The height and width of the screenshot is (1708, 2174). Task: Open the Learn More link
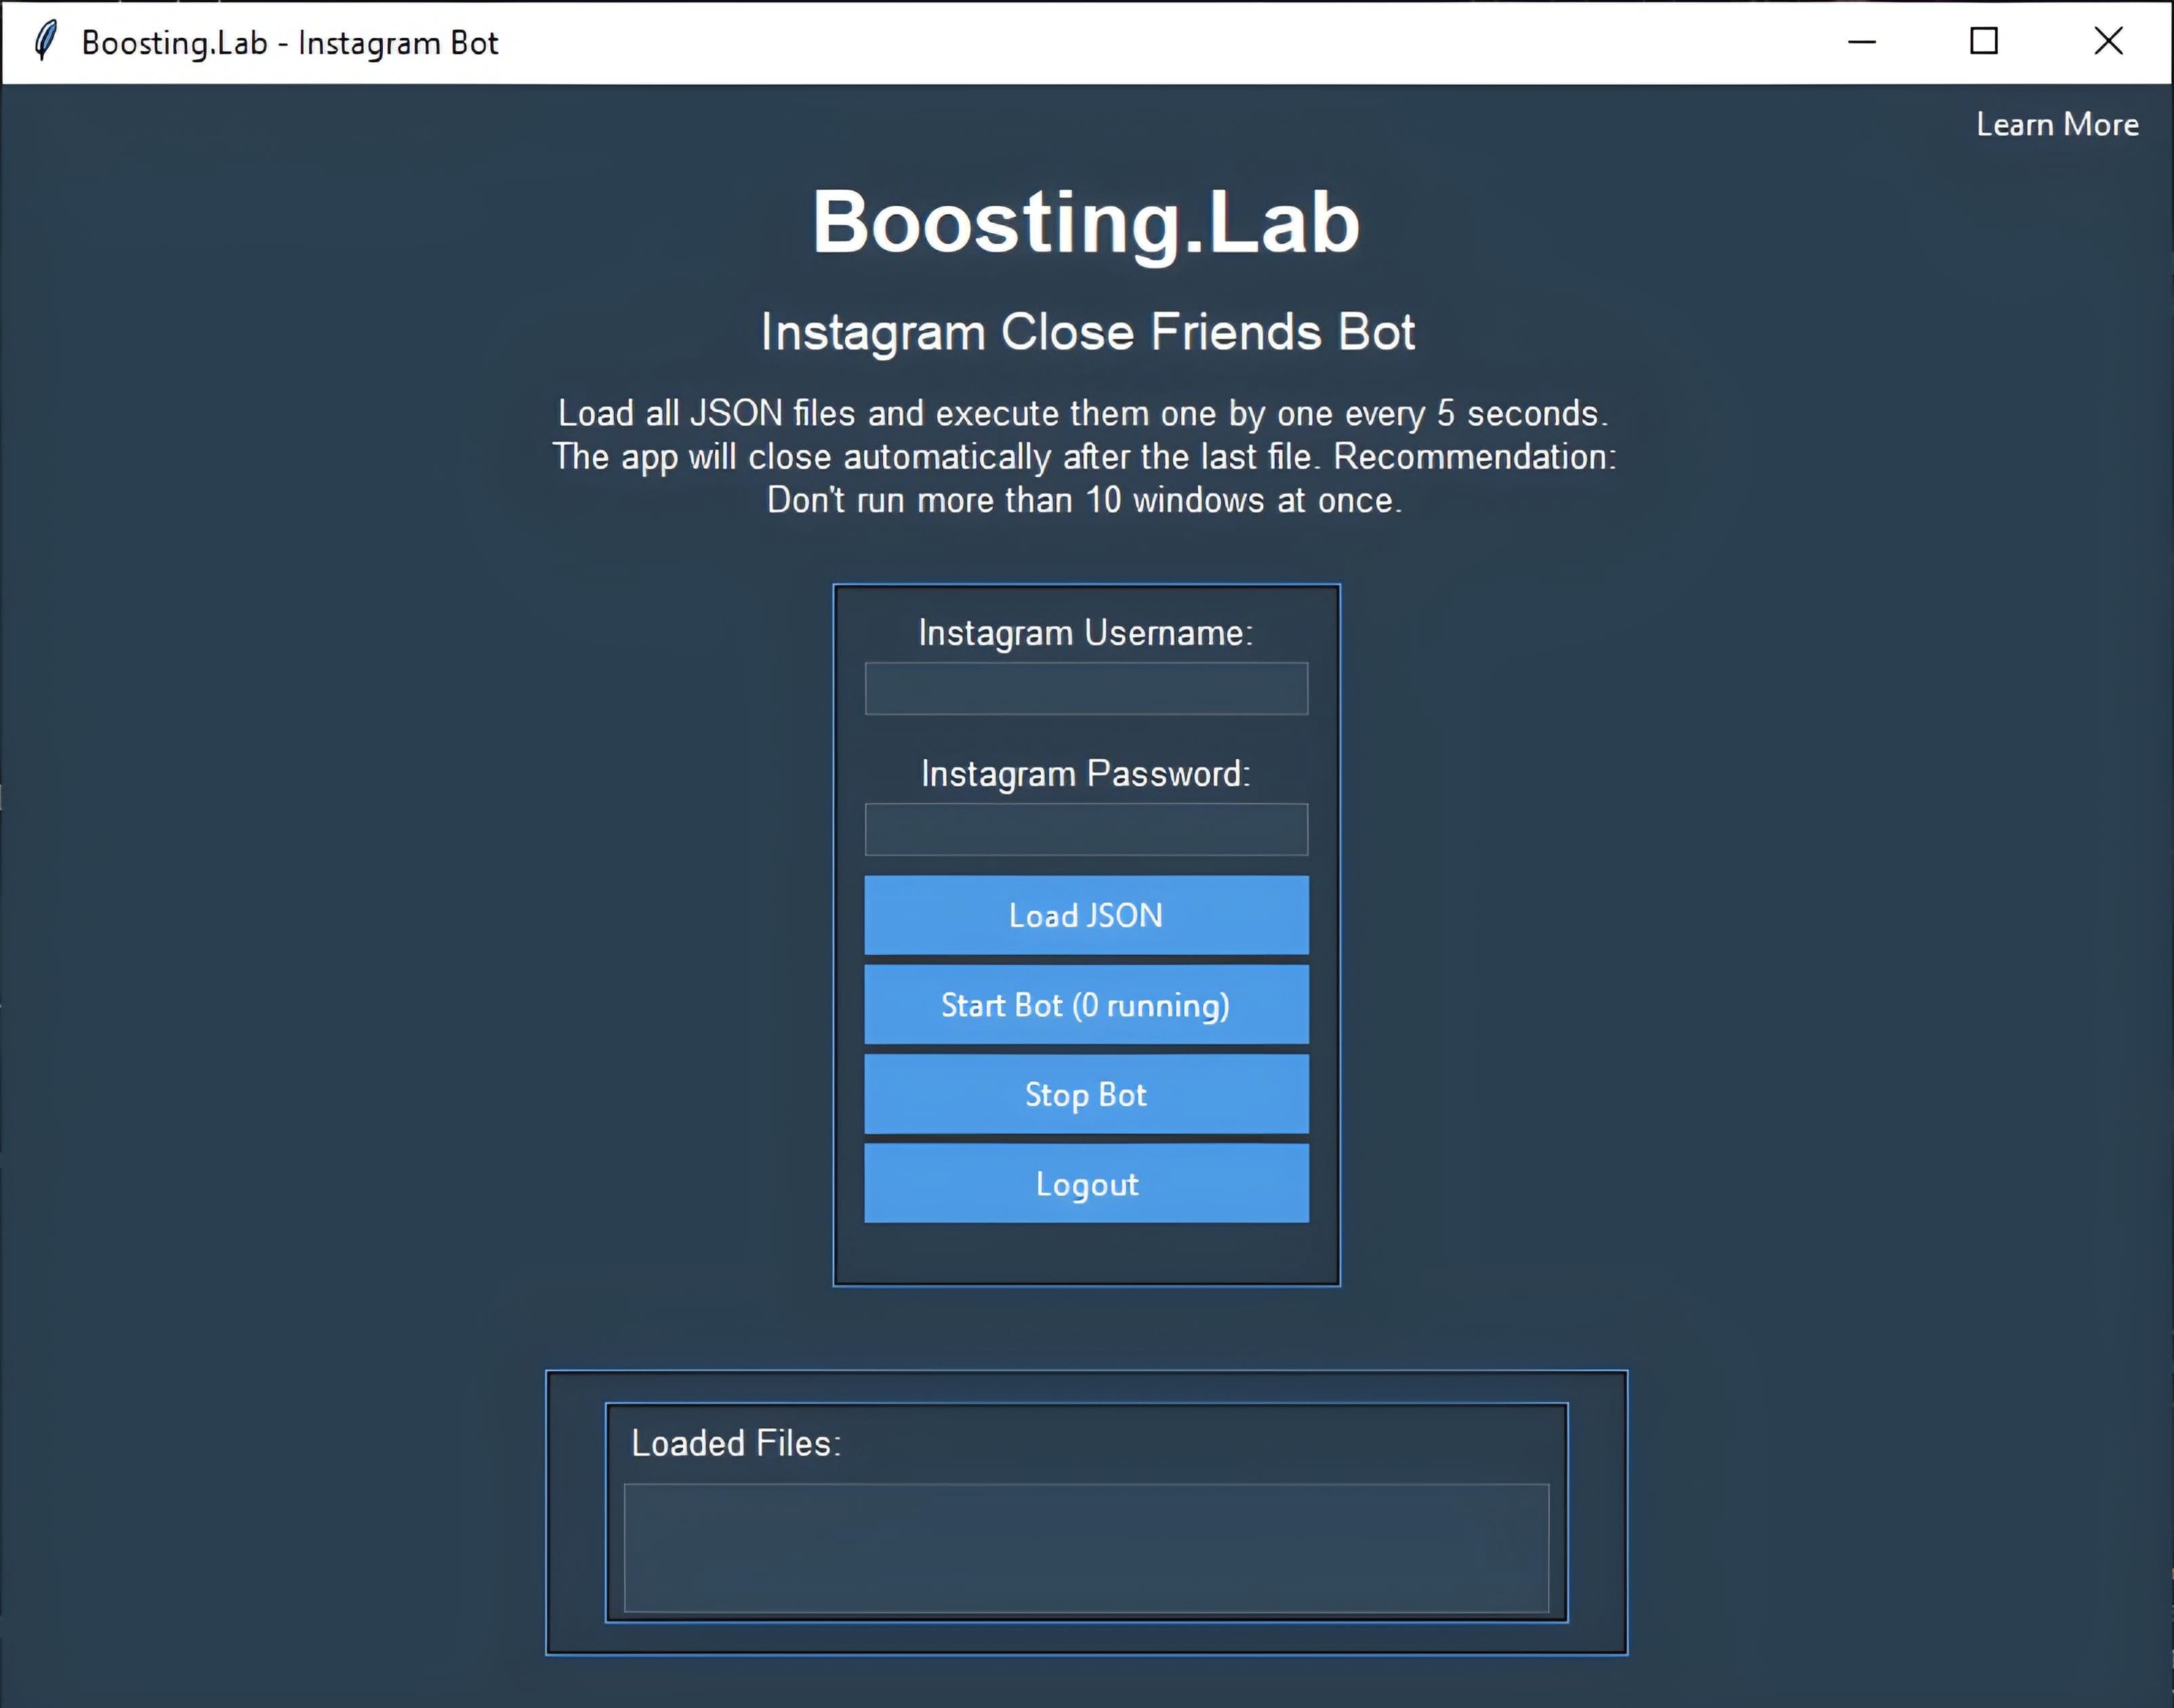tap(2057, 124)
